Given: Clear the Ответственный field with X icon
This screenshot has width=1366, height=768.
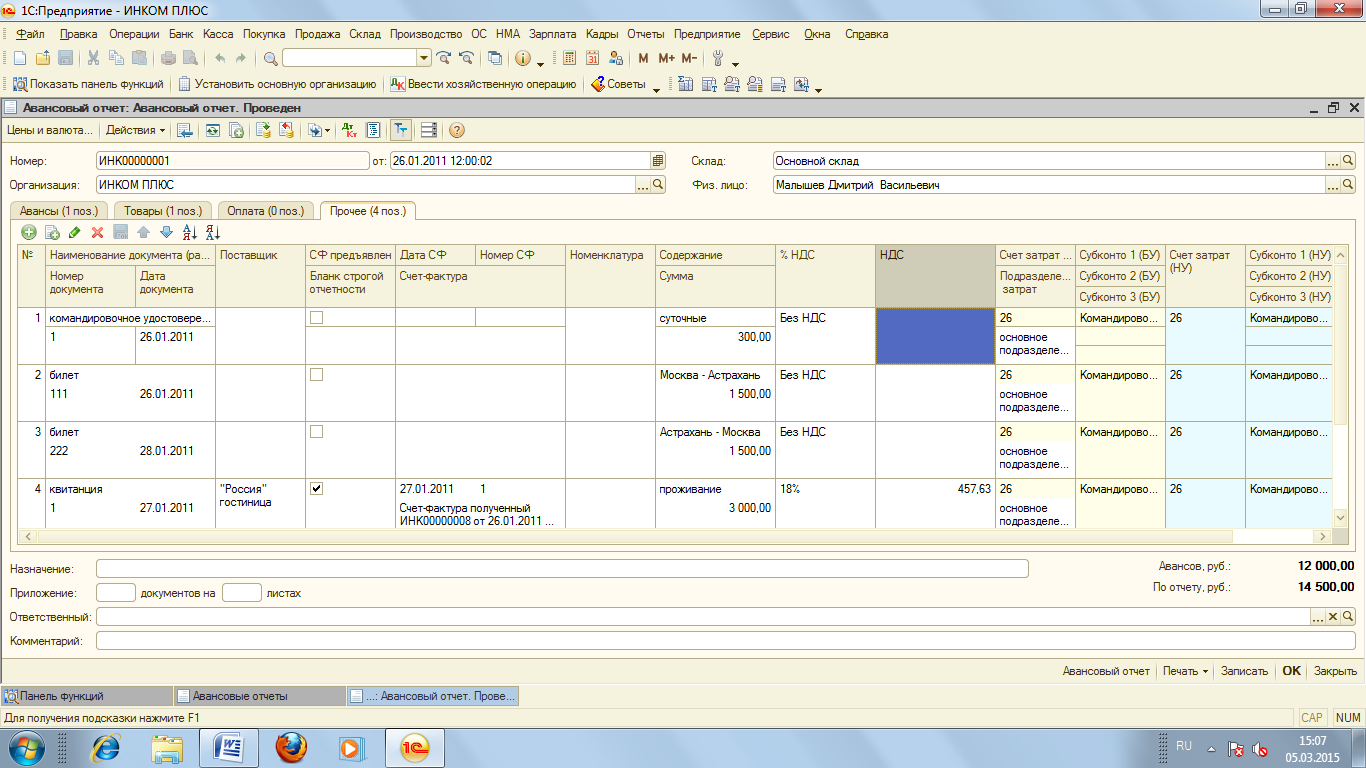Looking at the screenshot, I should tap(1332, 617).
